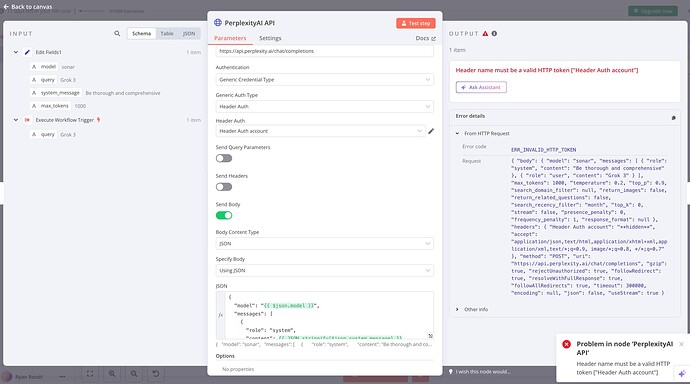This screenshot has height=384, width=690.
Task: Run the Test step button
Action: click(x=416, y=23)
